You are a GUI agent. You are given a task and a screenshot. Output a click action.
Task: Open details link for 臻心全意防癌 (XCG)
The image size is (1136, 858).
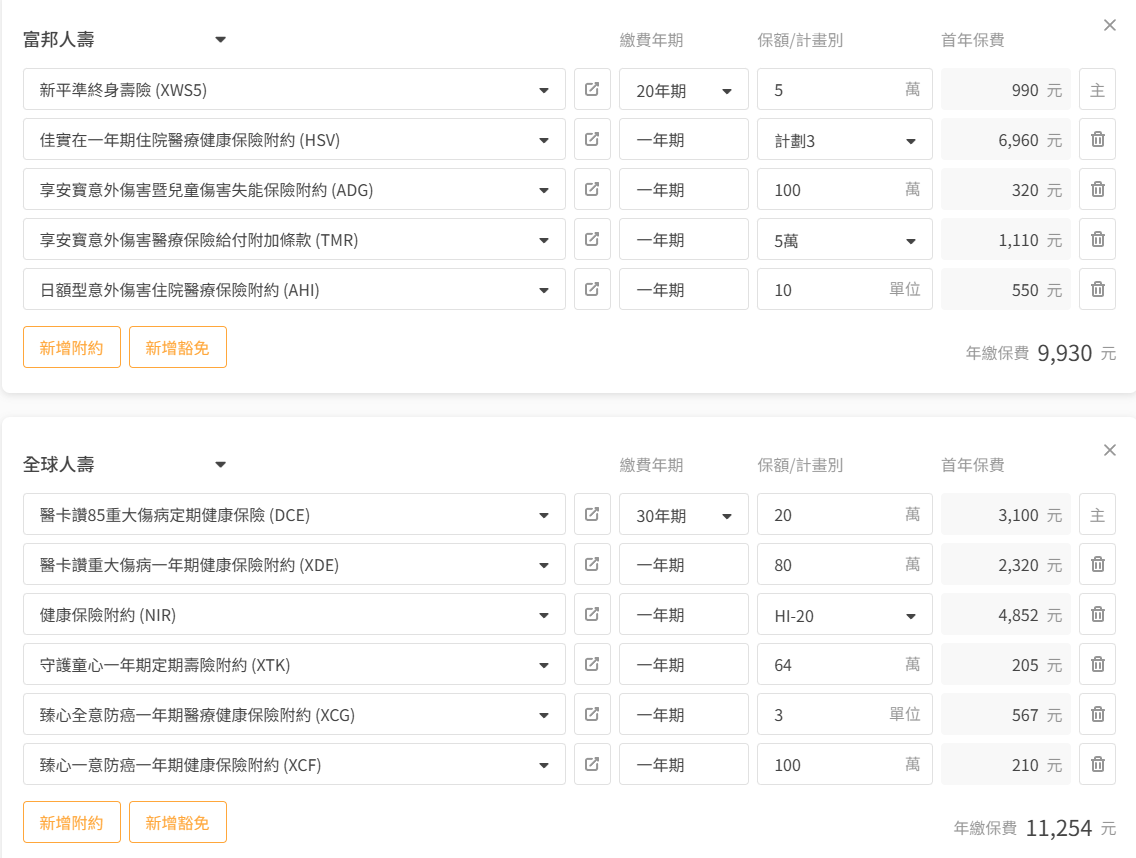592,715
